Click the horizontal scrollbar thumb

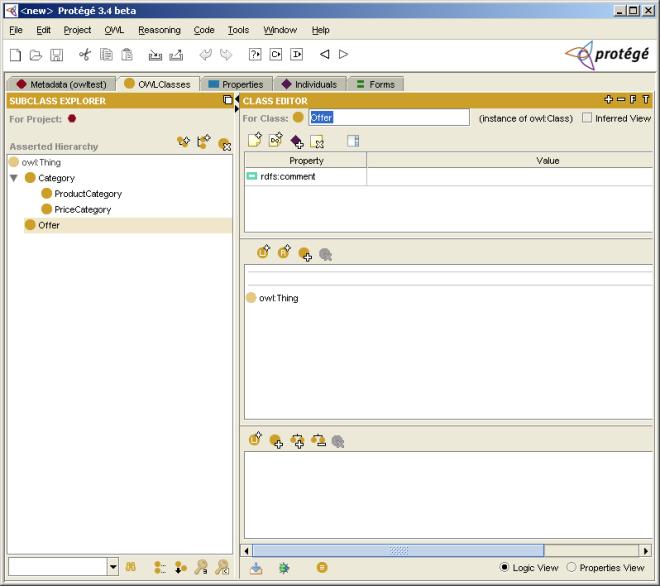click(398, 550)
